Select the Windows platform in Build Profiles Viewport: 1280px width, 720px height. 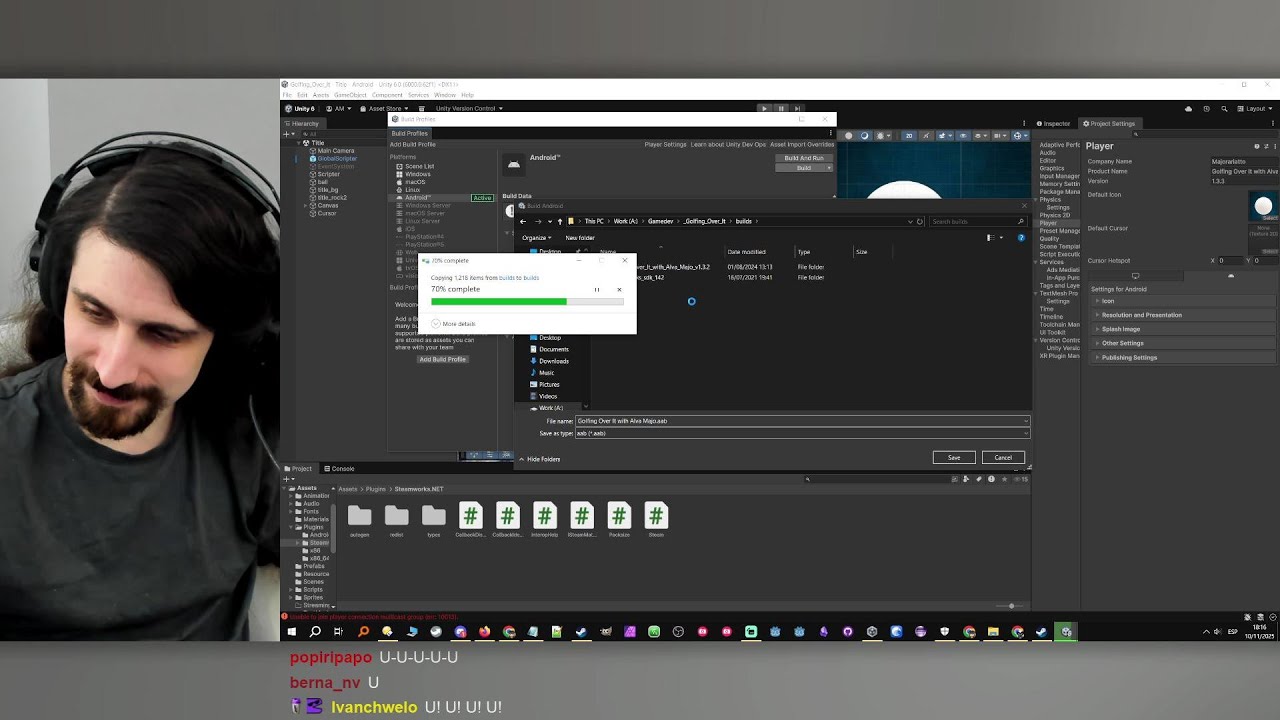pyautogui.click(x=418, y=174)
